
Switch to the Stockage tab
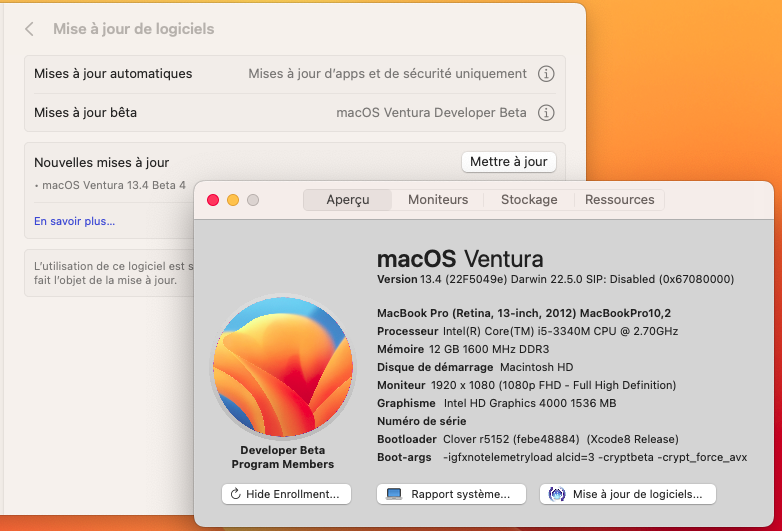(529, 200)
